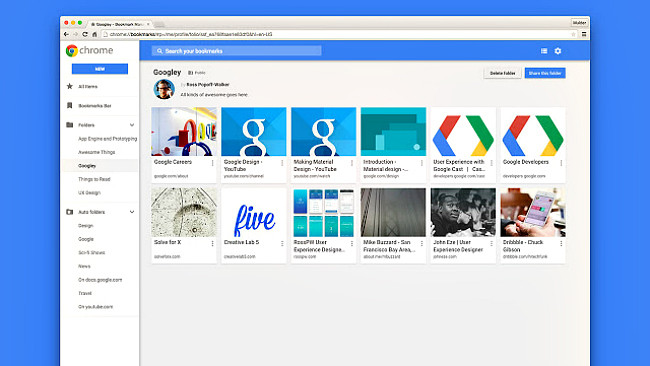Click developers.google.com URL on Google Developers card
The height and width of the screenshot is (366, 650).
pos(524,176)
